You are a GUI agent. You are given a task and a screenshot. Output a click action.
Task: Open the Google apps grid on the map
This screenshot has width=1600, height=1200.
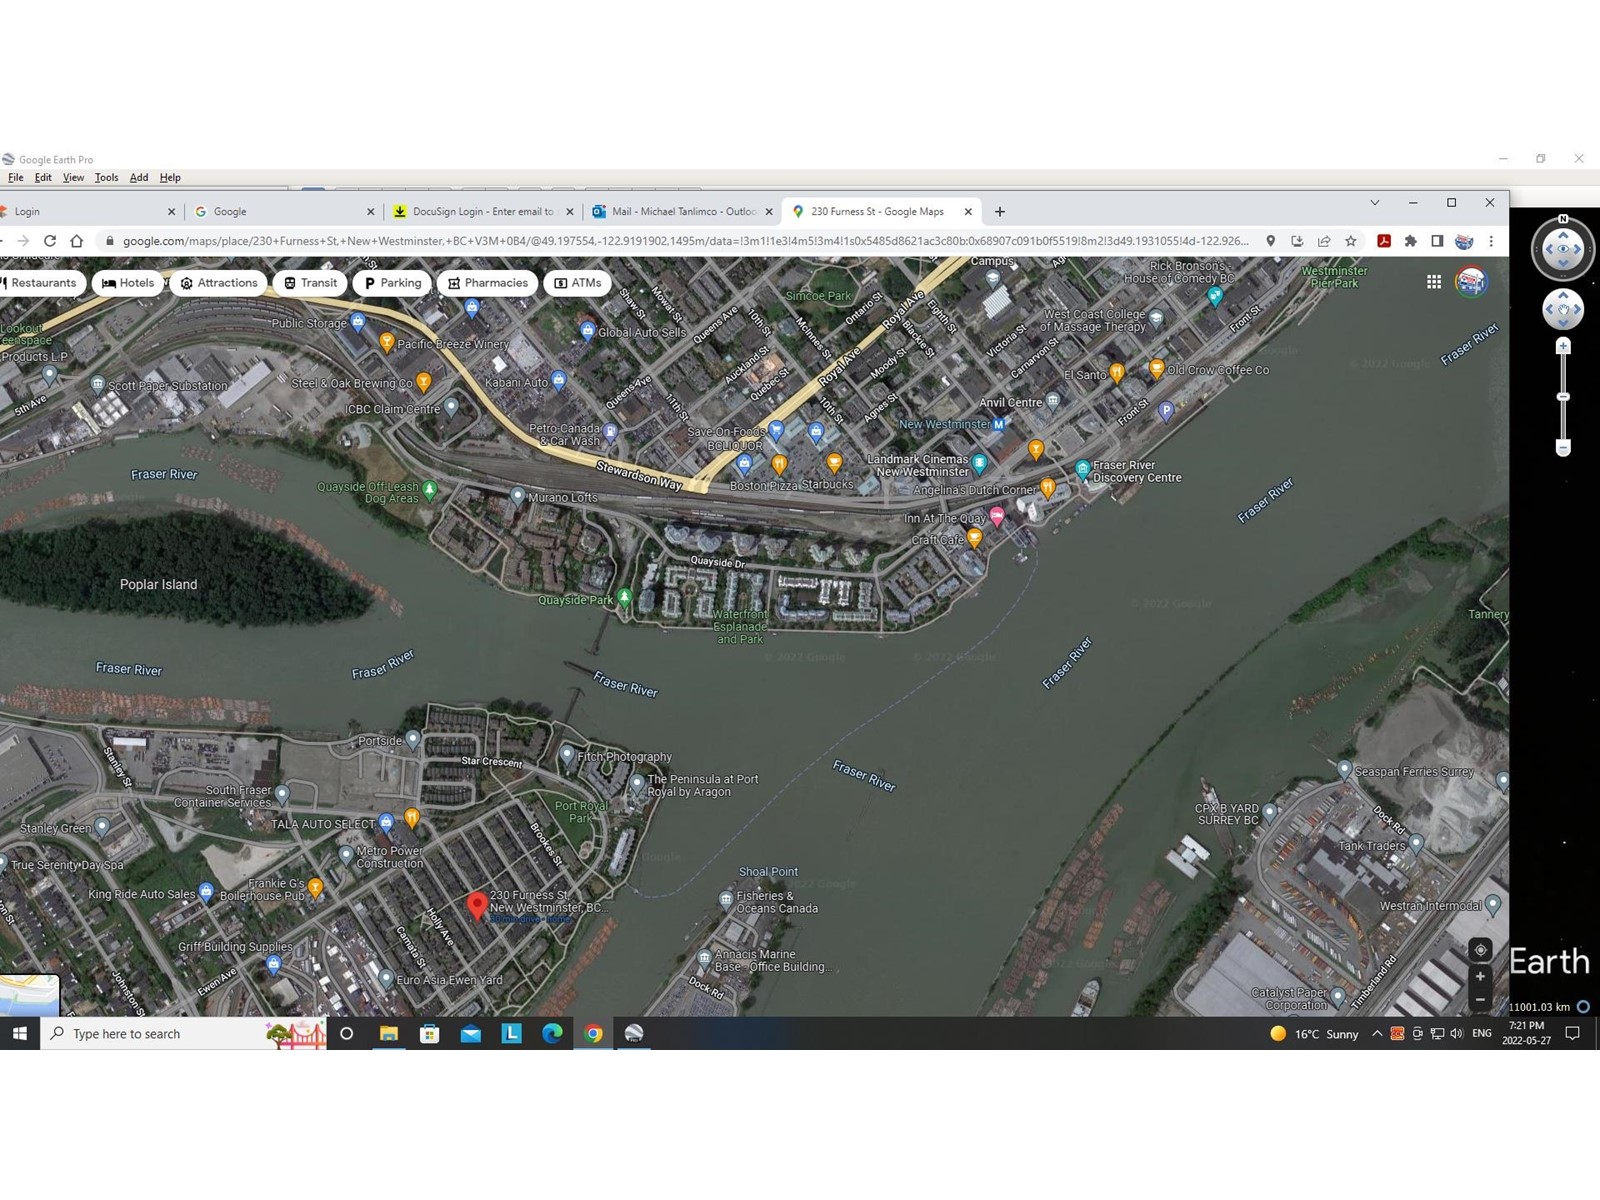1433,282
